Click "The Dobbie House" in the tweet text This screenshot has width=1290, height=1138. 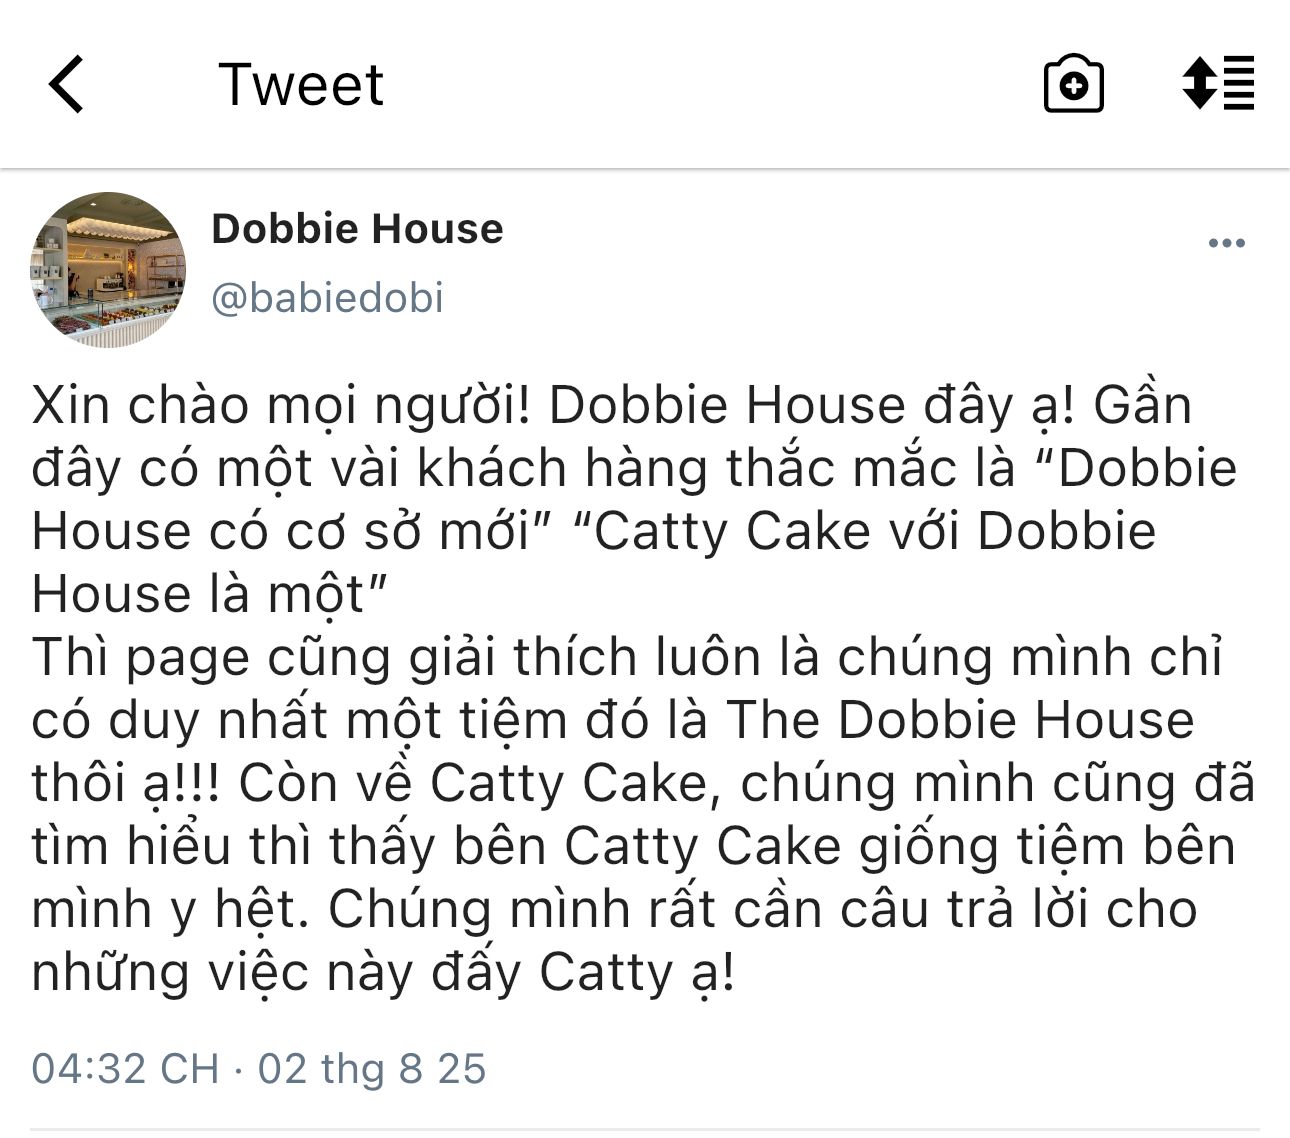pos(960,720)
